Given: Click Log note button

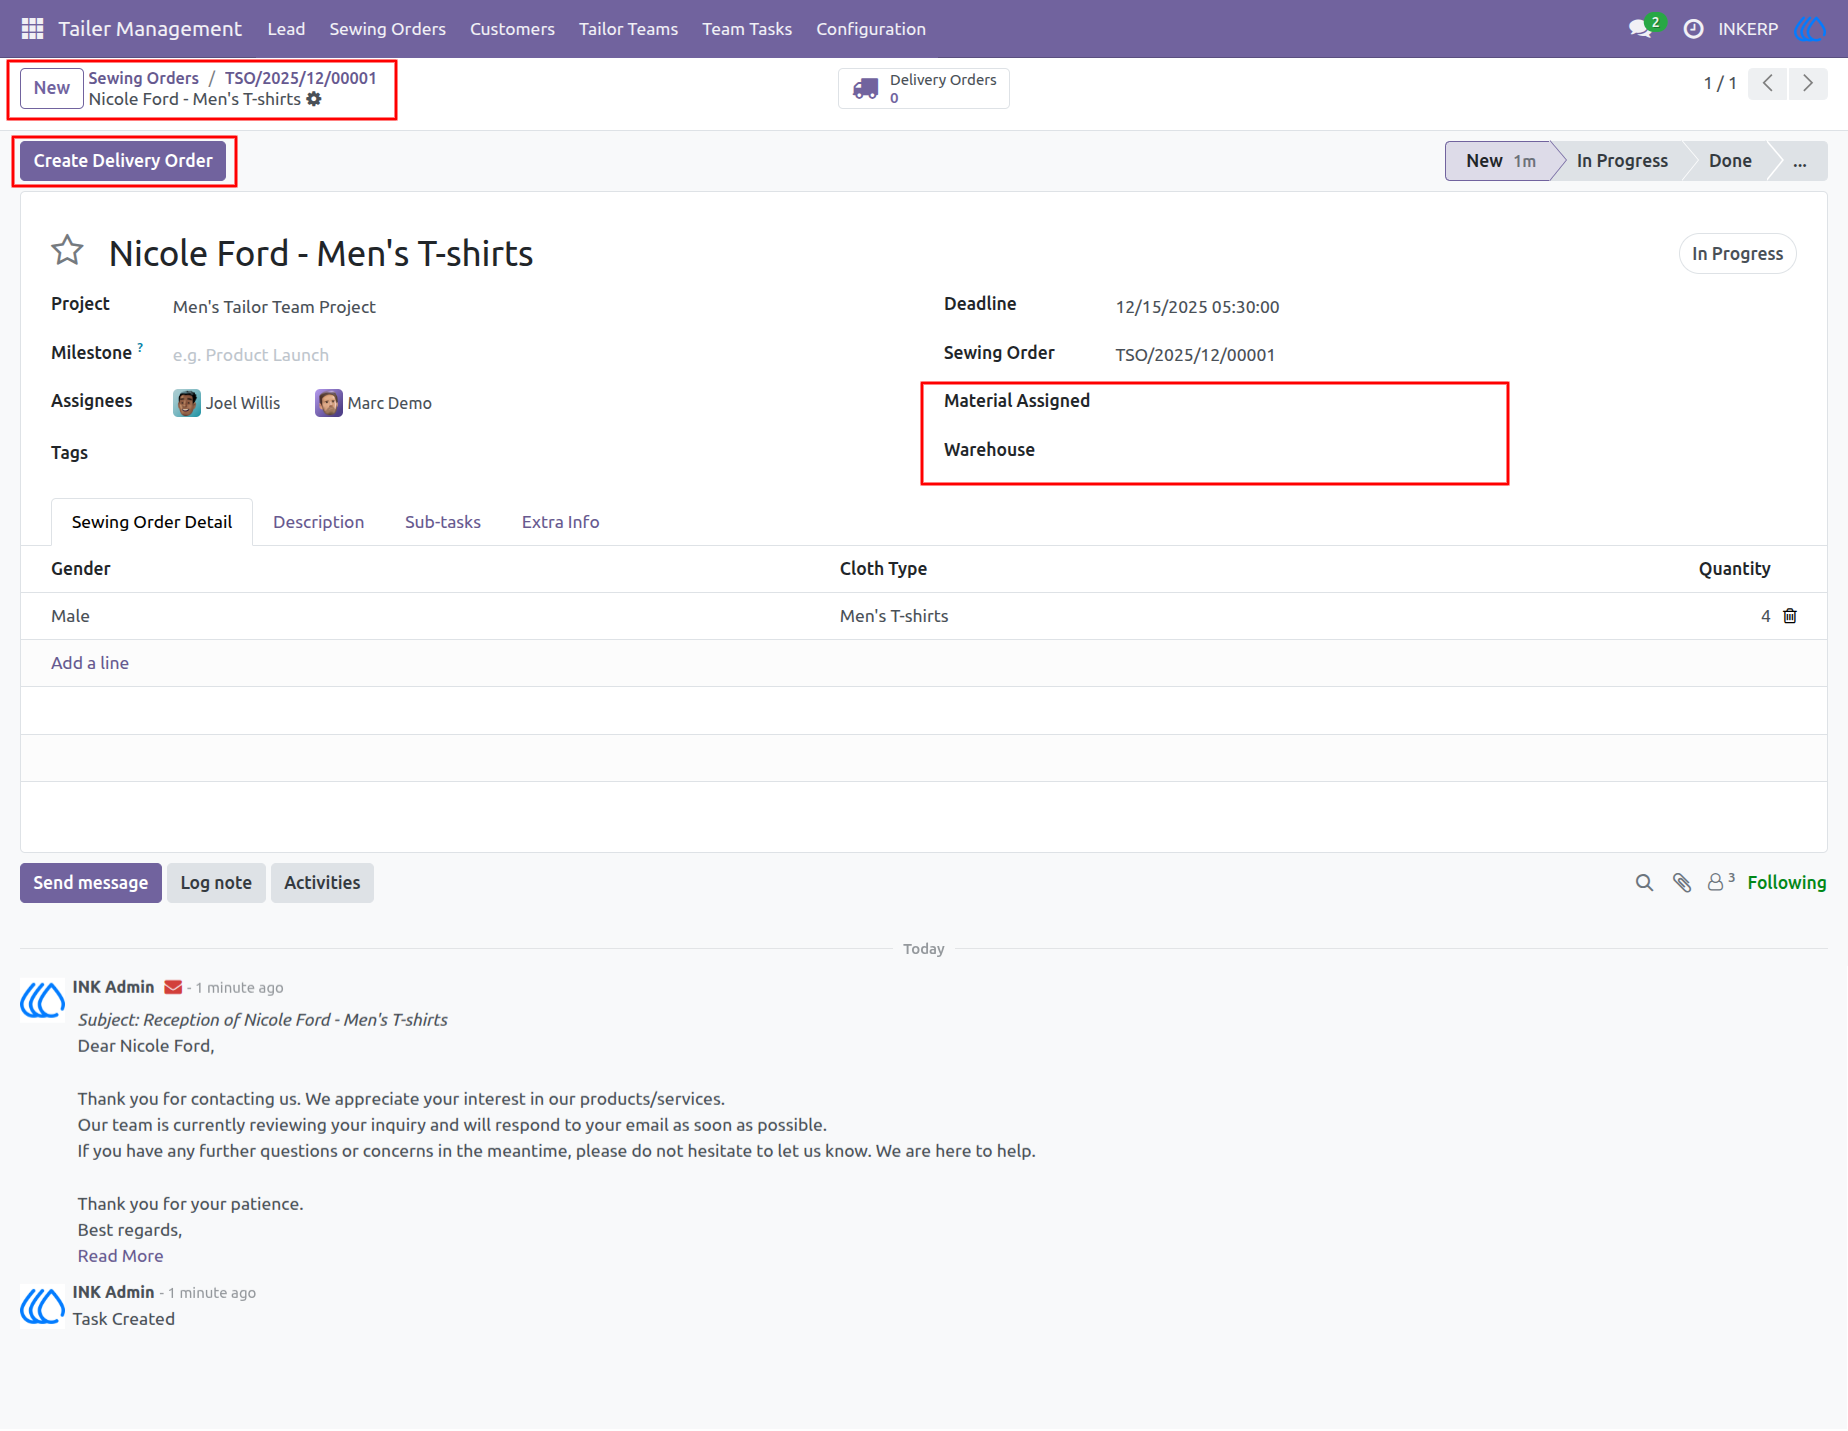Looking at the screenshot, I should (x=216, y=883).
